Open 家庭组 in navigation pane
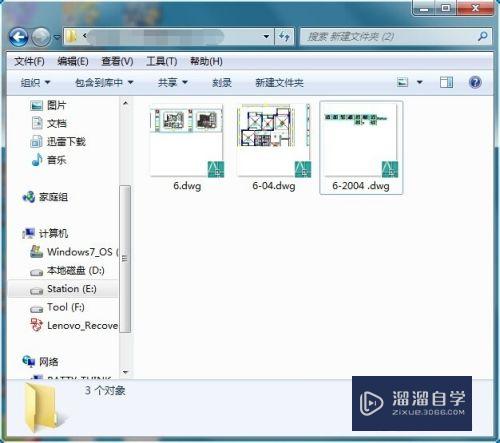 [53, 197]
